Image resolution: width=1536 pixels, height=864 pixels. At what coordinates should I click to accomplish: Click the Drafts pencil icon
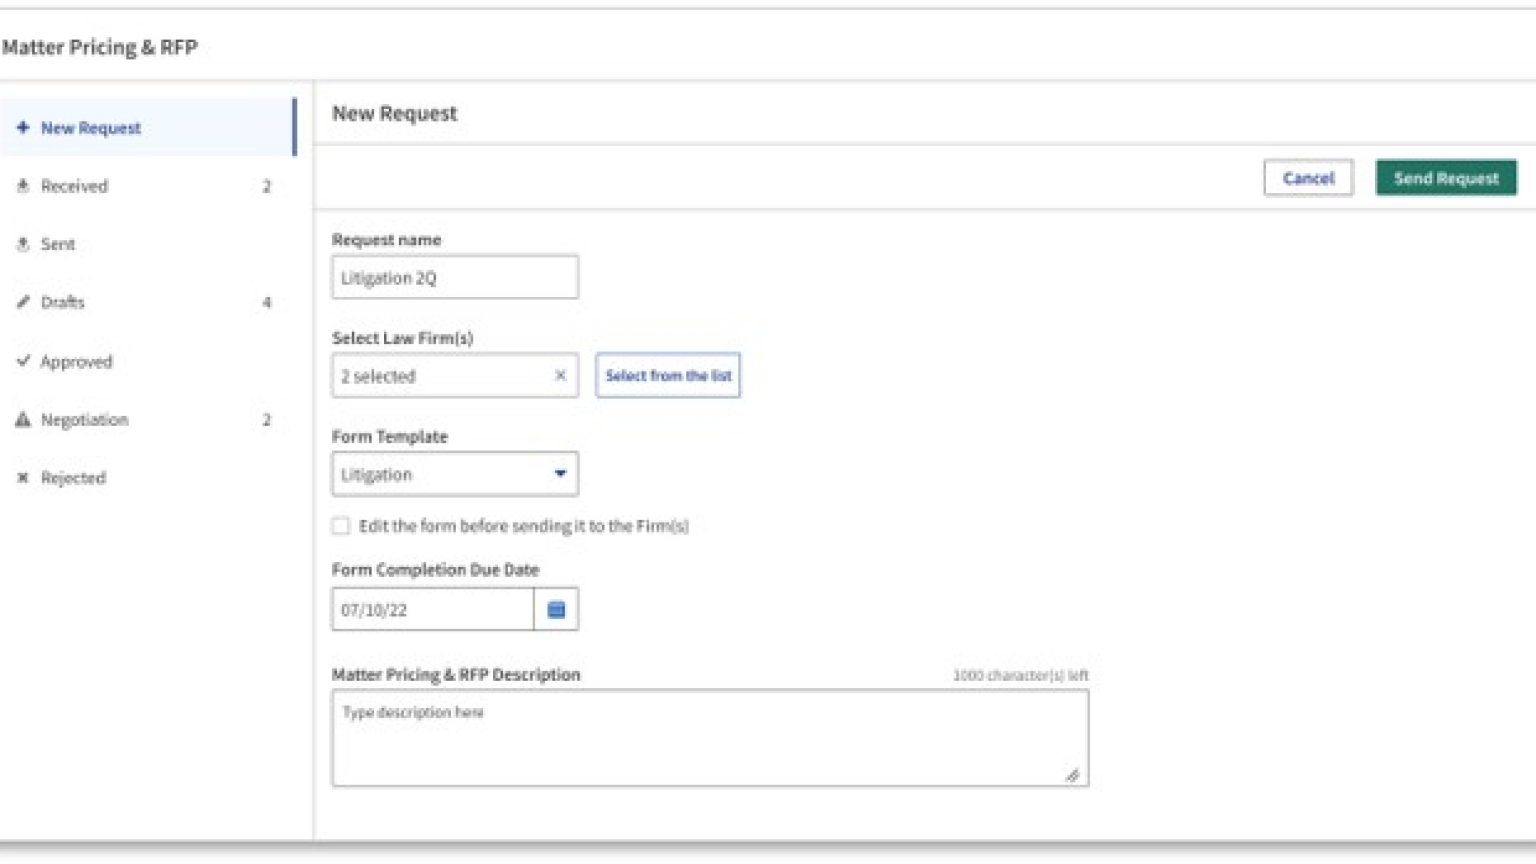coord(23,302)
